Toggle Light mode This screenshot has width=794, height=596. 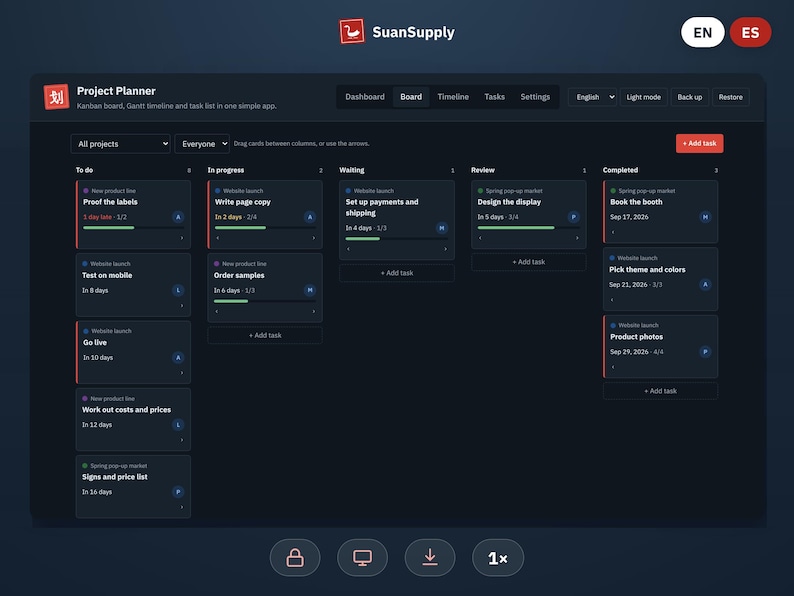[x=643, y=97]
